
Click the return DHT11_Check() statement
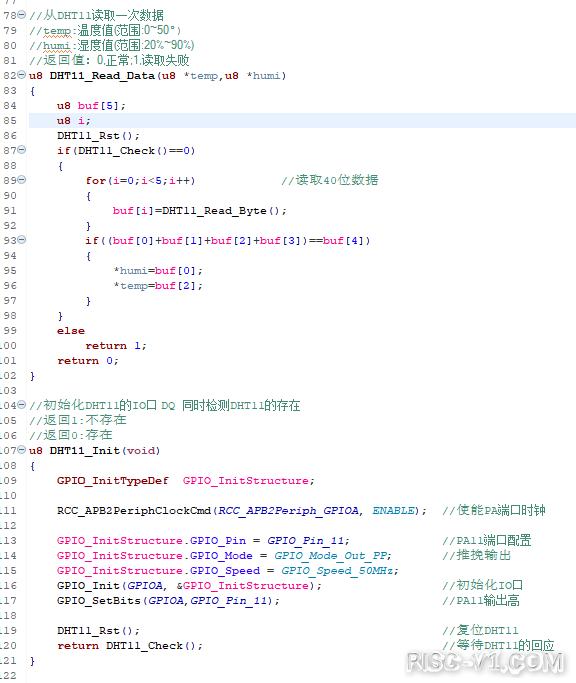(x=130, y=646)
